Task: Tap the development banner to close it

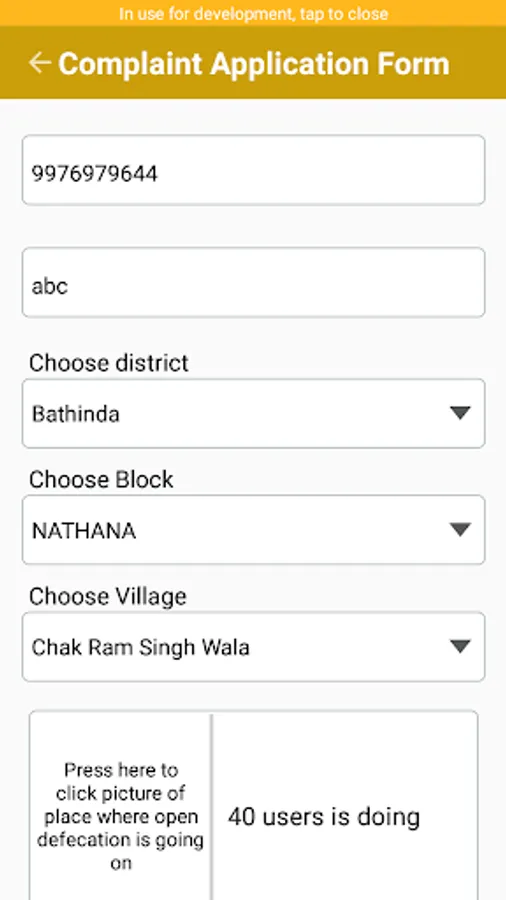Action: coord(253,13)
